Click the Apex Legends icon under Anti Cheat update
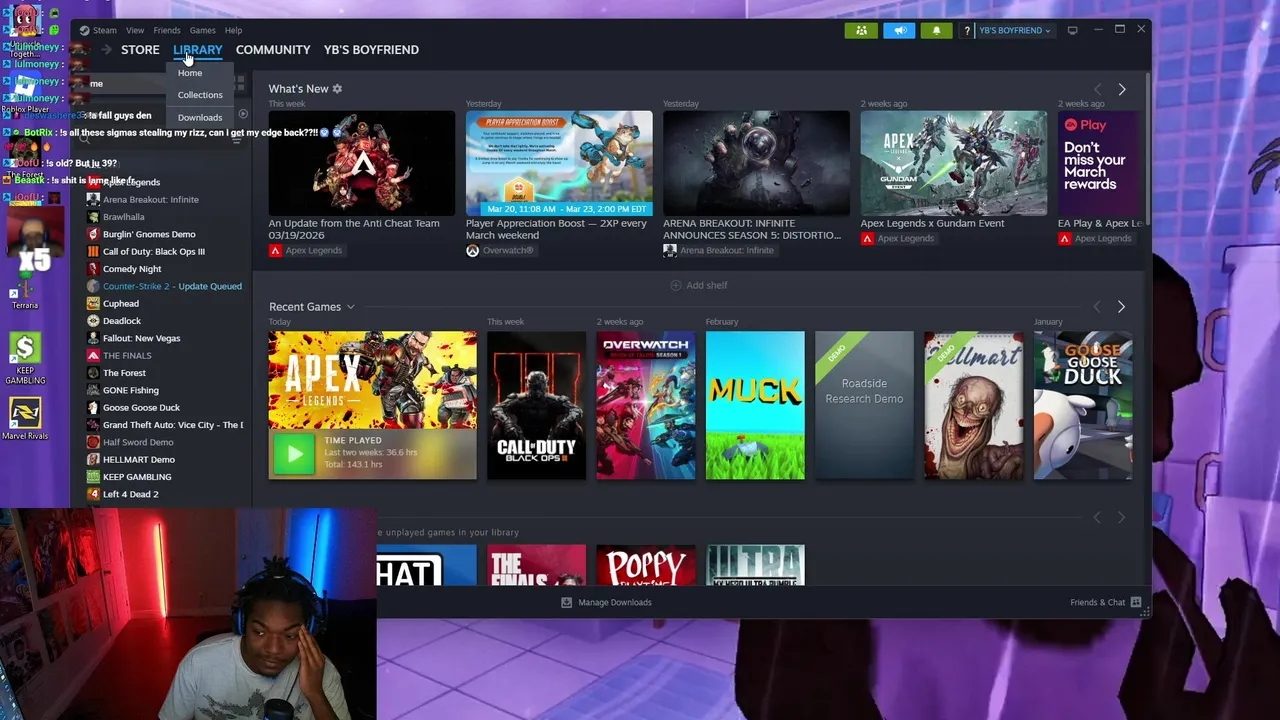Viewport: 1280px width, 720px height. (x=275, y=250)
